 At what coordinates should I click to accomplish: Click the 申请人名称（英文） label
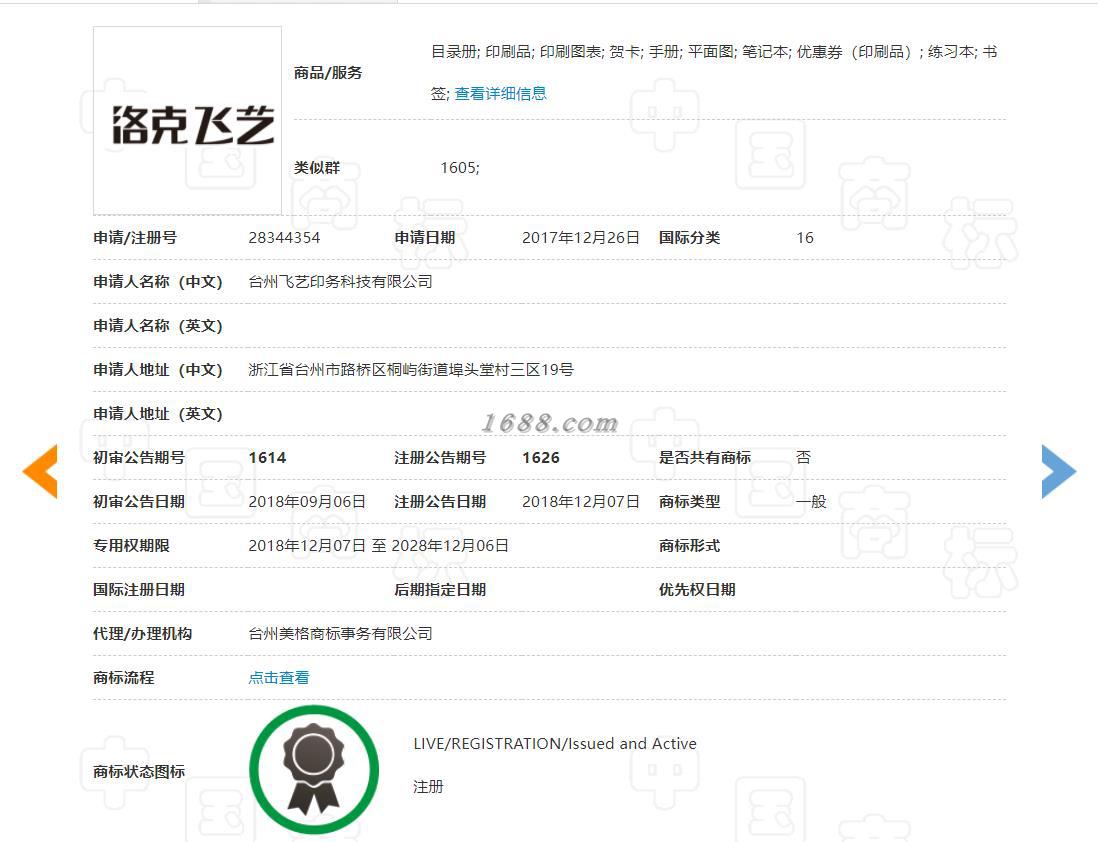coord(158,326)
